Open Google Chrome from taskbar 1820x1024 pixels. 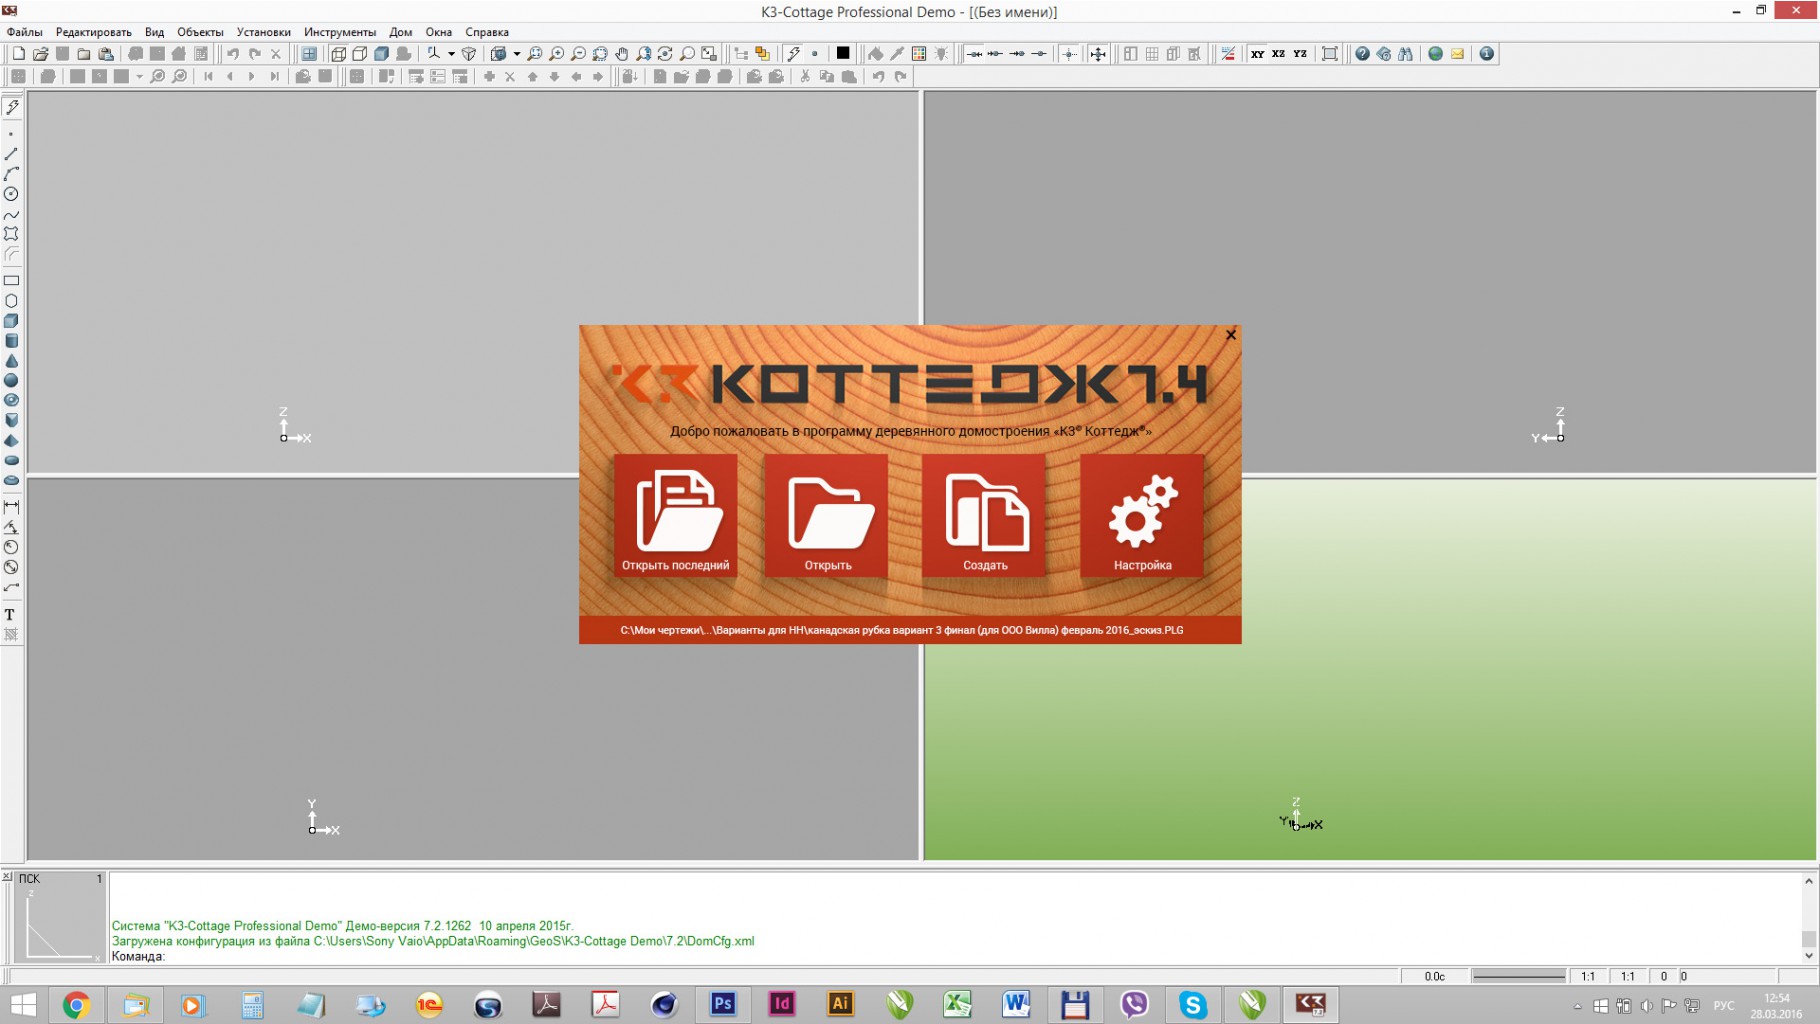point(76,1004)
